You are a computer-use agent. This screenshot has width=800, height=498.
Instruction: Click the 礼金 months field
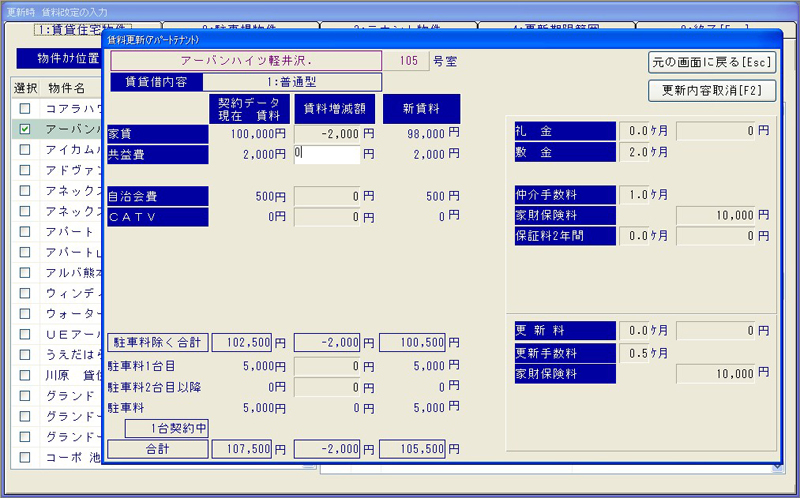click(x=634, y=131)
